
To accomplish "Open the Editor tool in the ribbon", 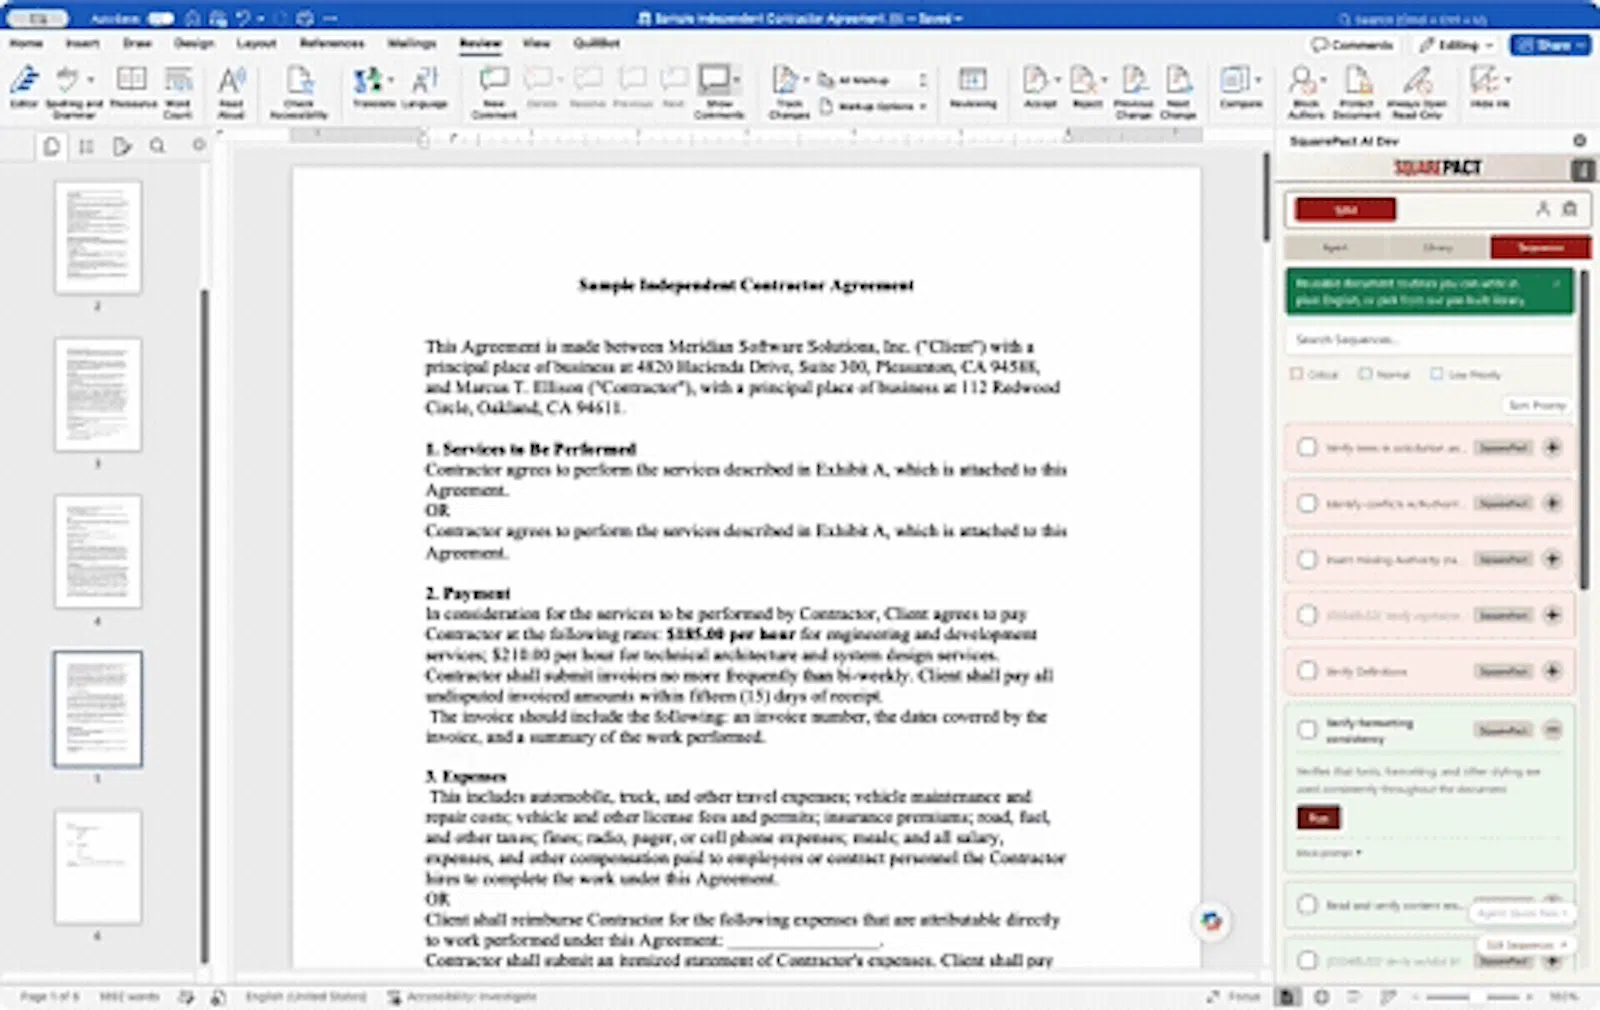I will point(24,87).
